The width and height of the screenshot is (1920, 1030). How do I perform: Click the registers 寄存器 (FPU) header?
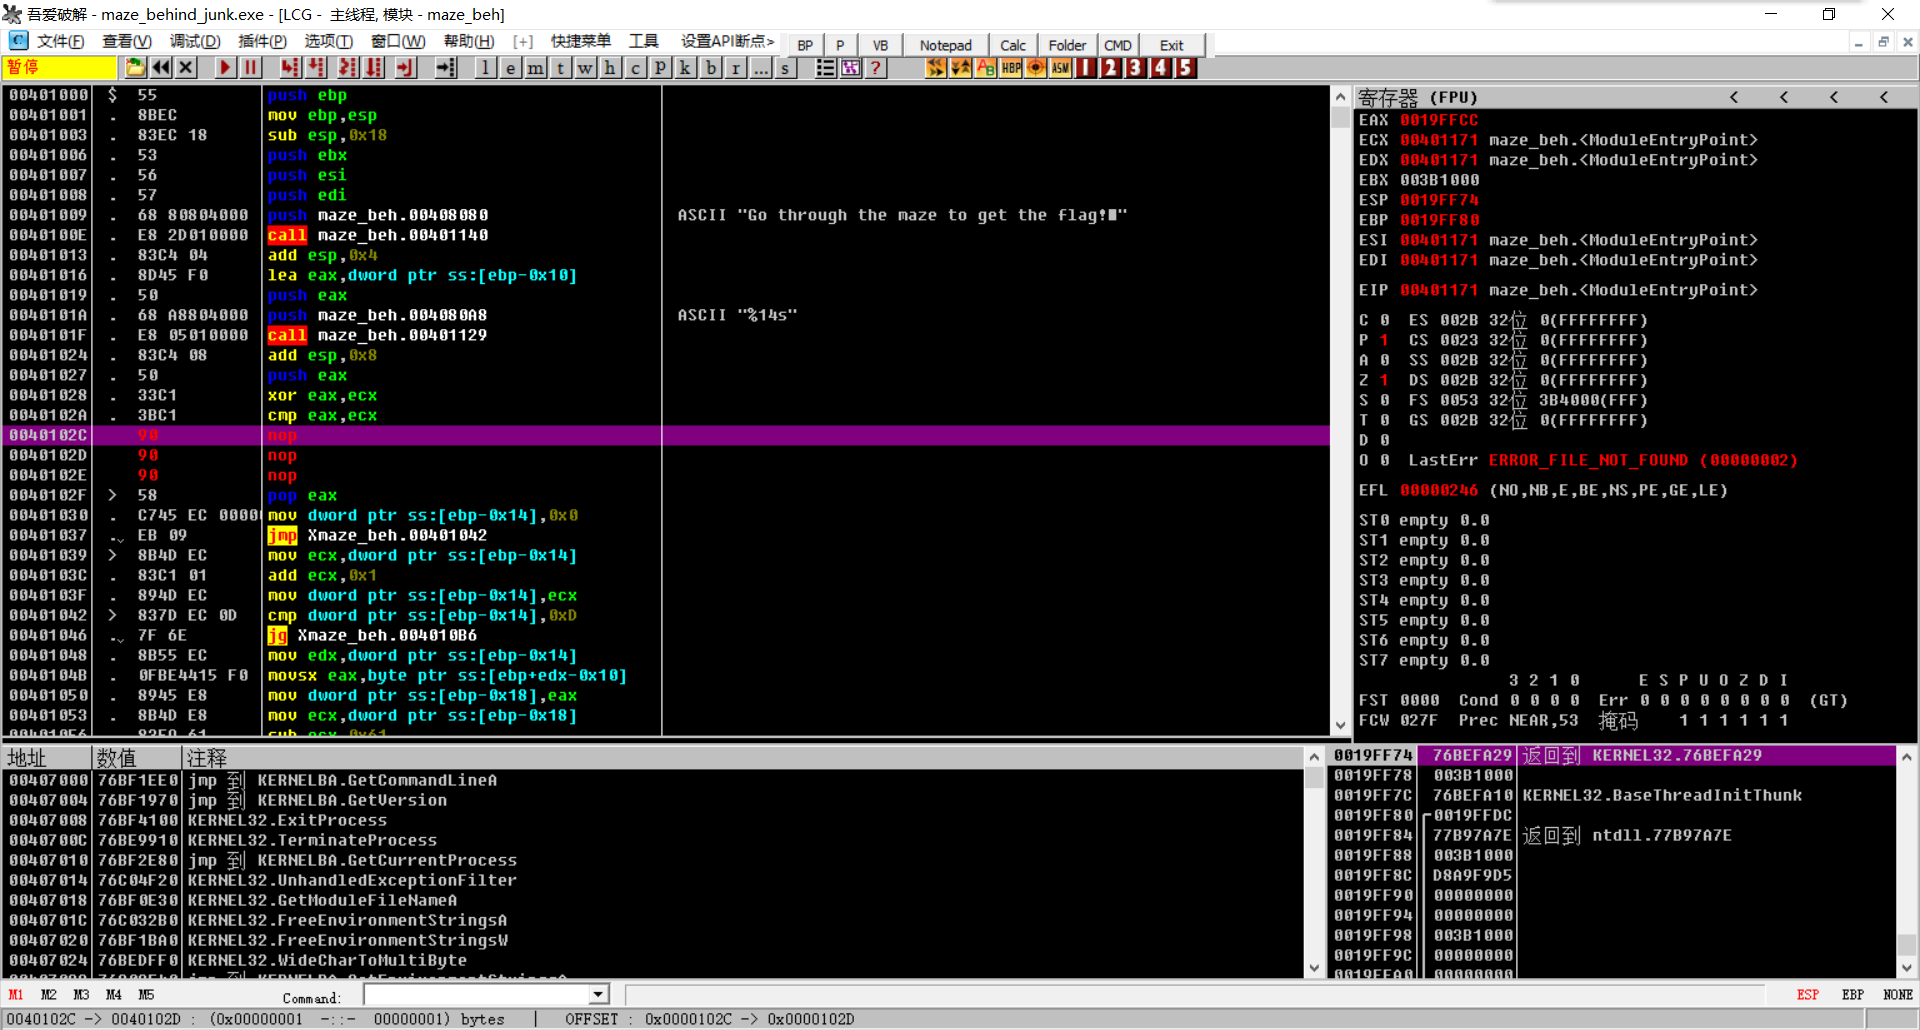(1417, 97)
